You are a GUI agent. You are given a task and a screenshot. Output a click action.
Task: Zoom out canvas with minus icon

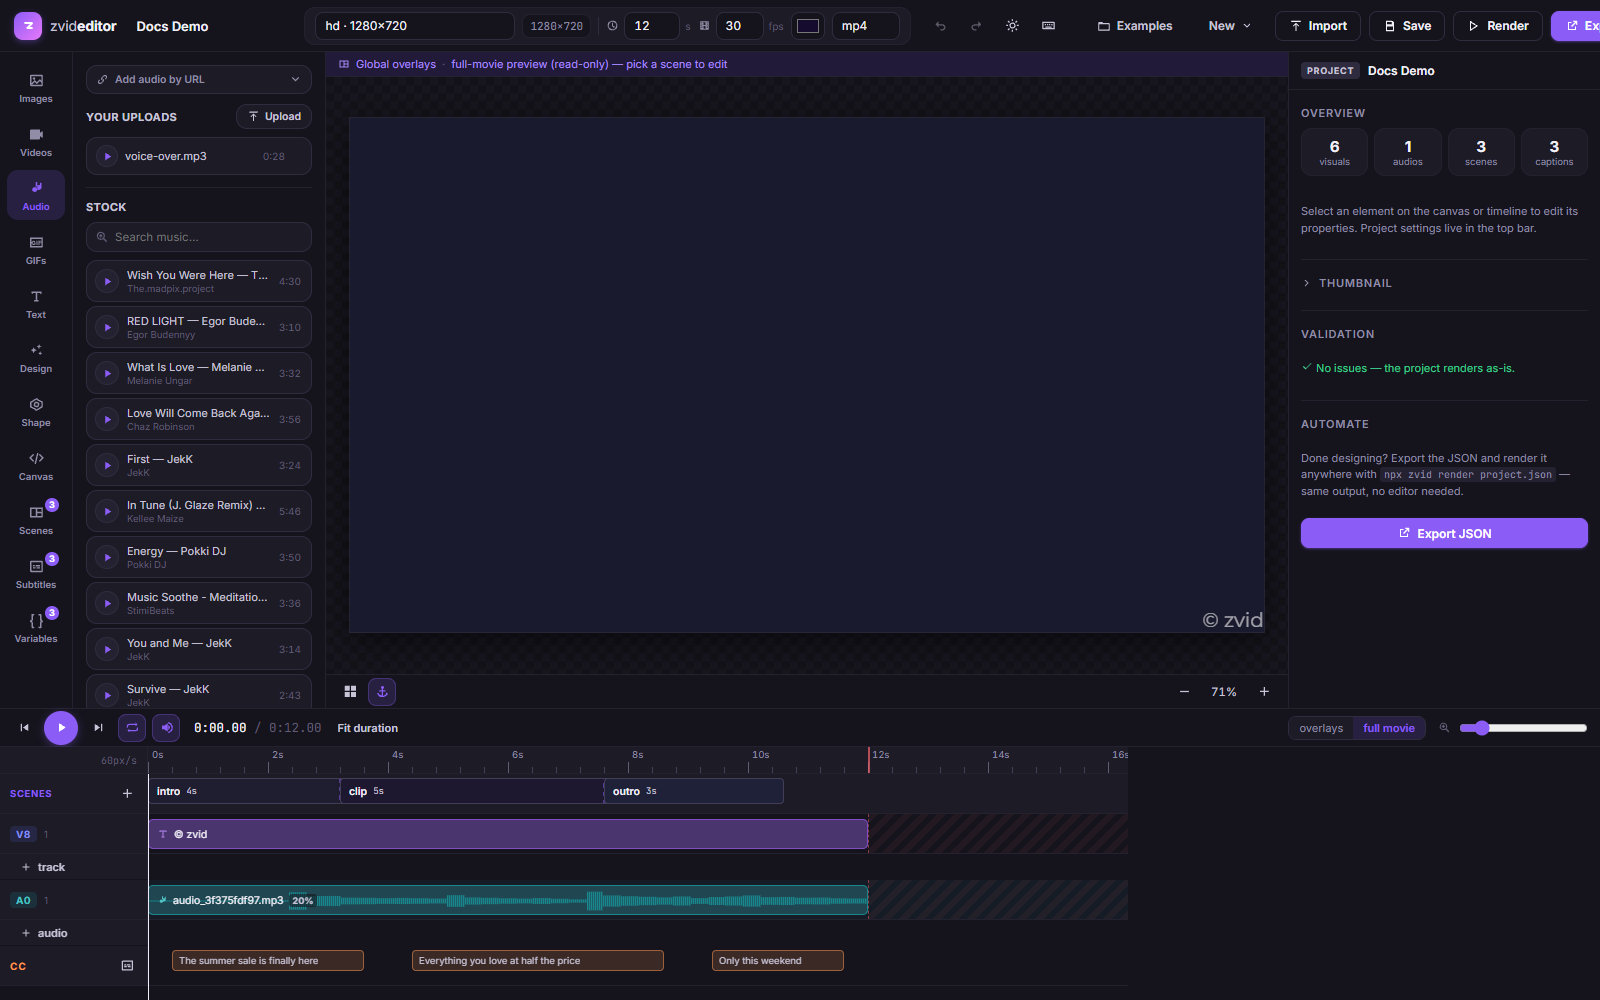(1184, 691)
